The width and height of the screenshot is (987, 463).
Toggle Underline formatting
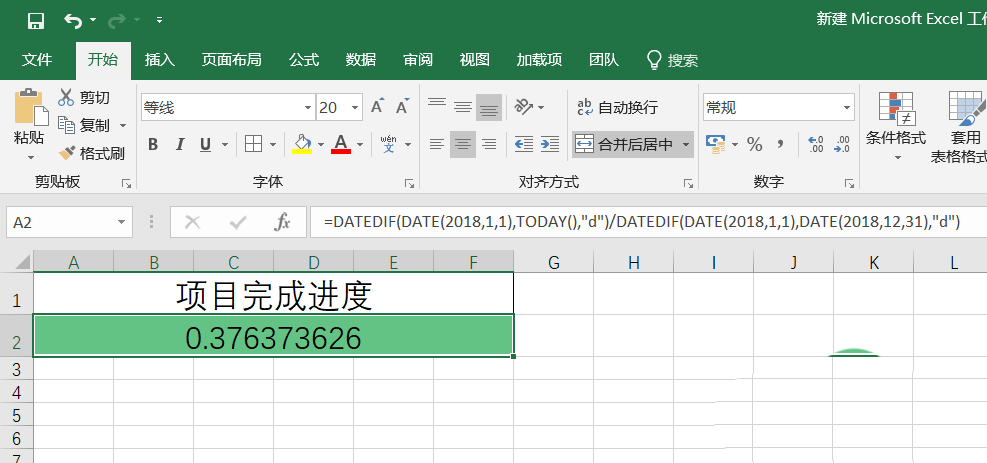[205, 145]
